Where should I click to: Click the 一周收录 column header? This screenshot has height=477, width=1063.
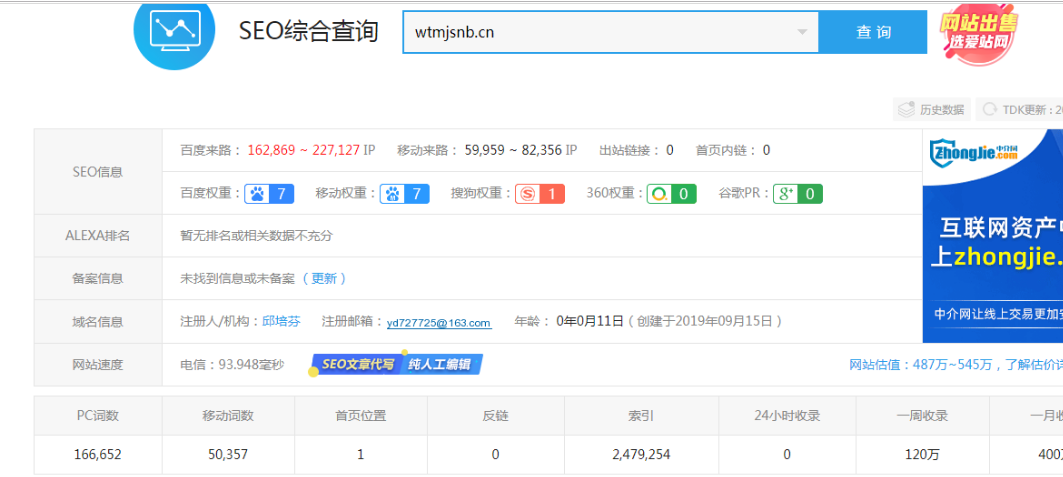[x=922, y=415]
